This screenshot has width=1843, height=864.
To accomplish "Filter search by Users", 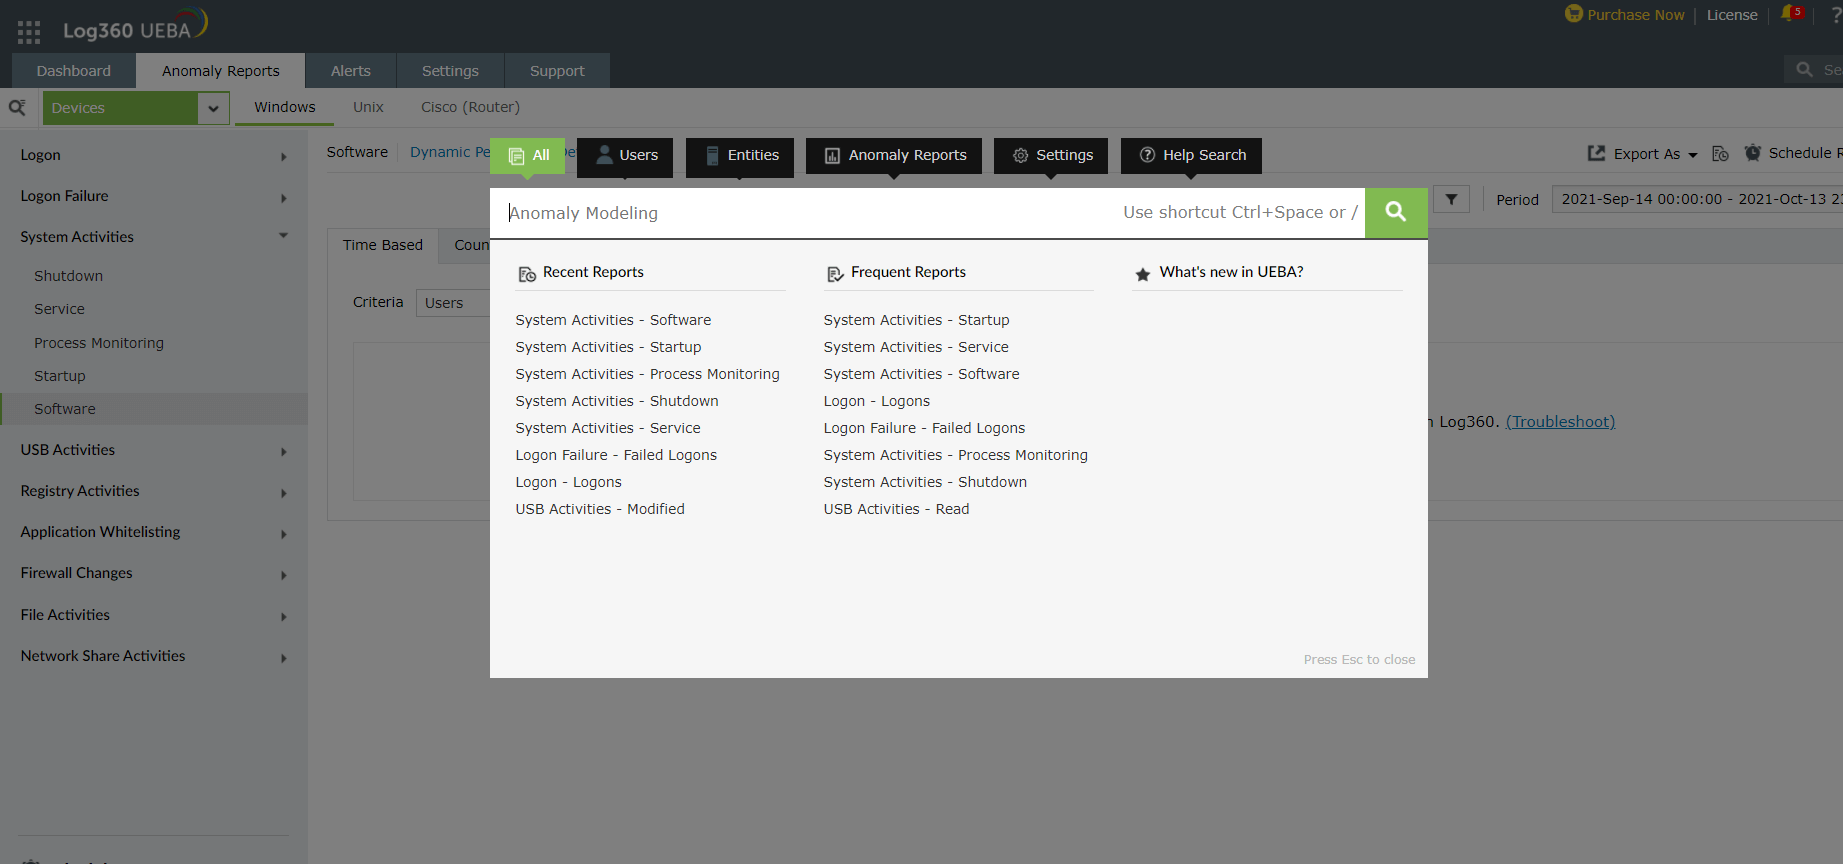I will (x=625, y=156).
